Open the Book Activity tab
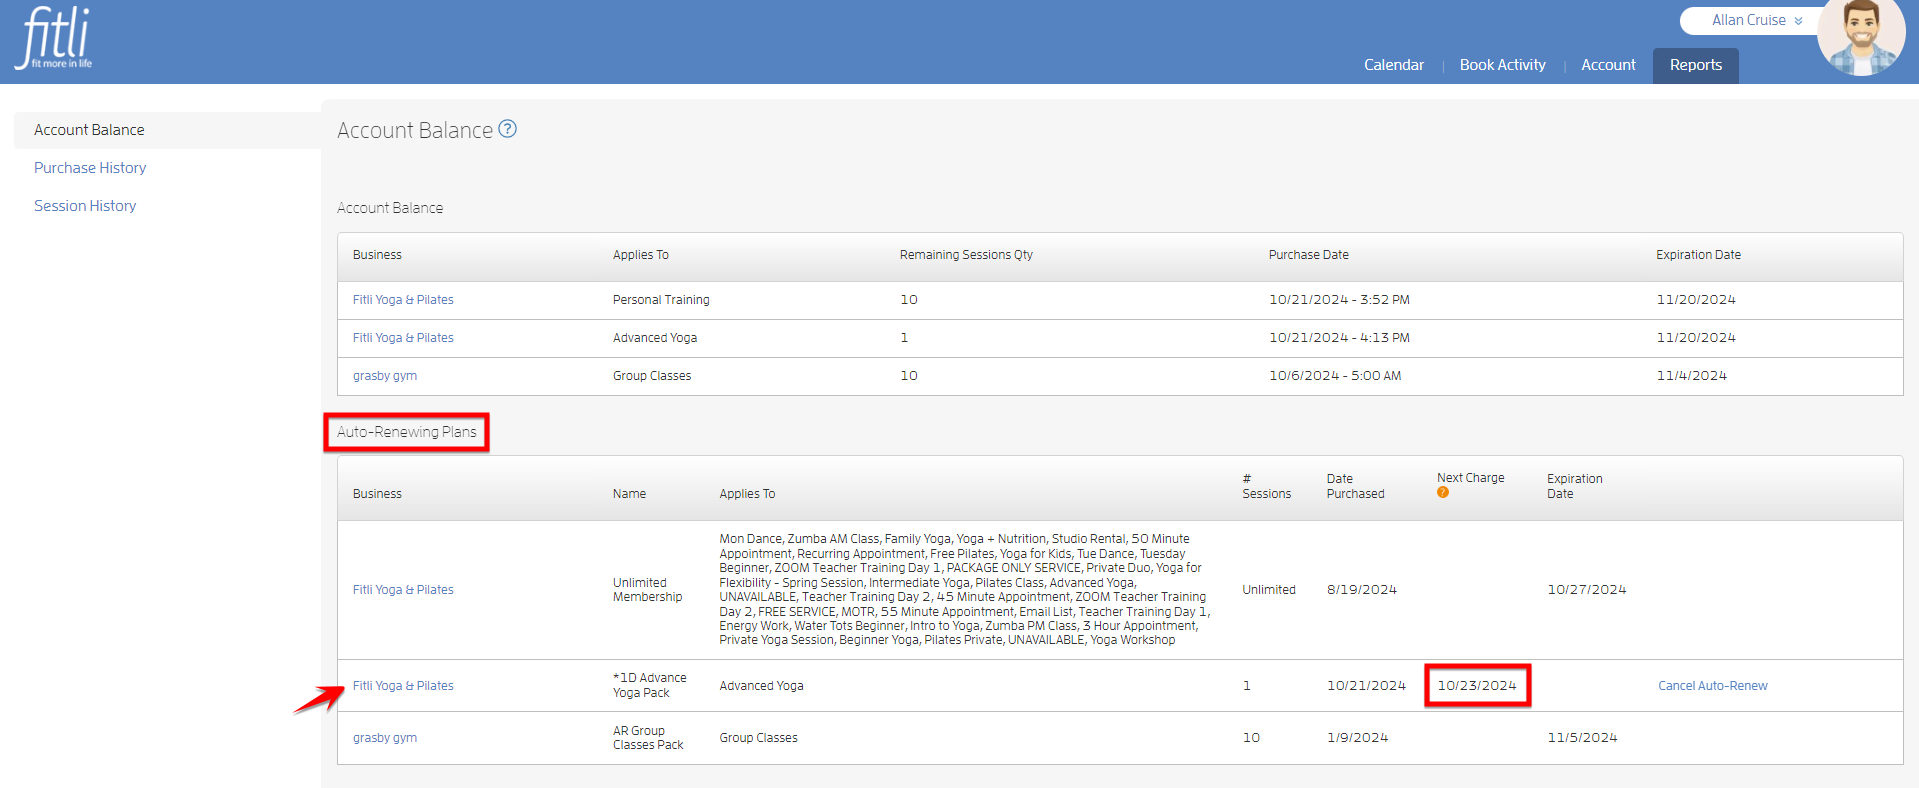 coord(1502,65)
